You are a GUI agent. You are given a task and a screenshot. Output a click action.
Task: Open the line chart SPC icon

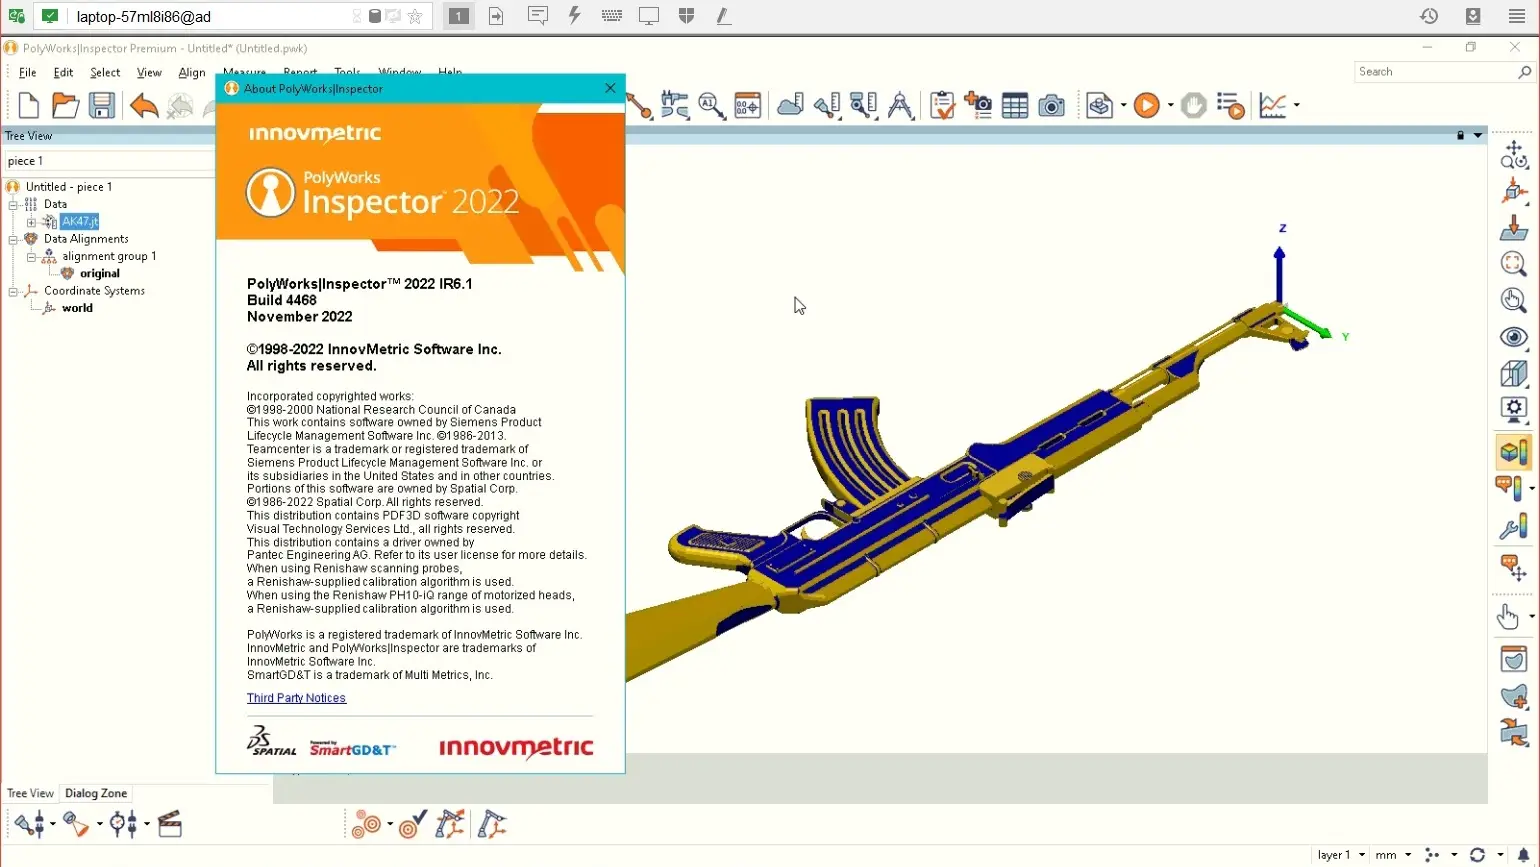click(1273, 105)
